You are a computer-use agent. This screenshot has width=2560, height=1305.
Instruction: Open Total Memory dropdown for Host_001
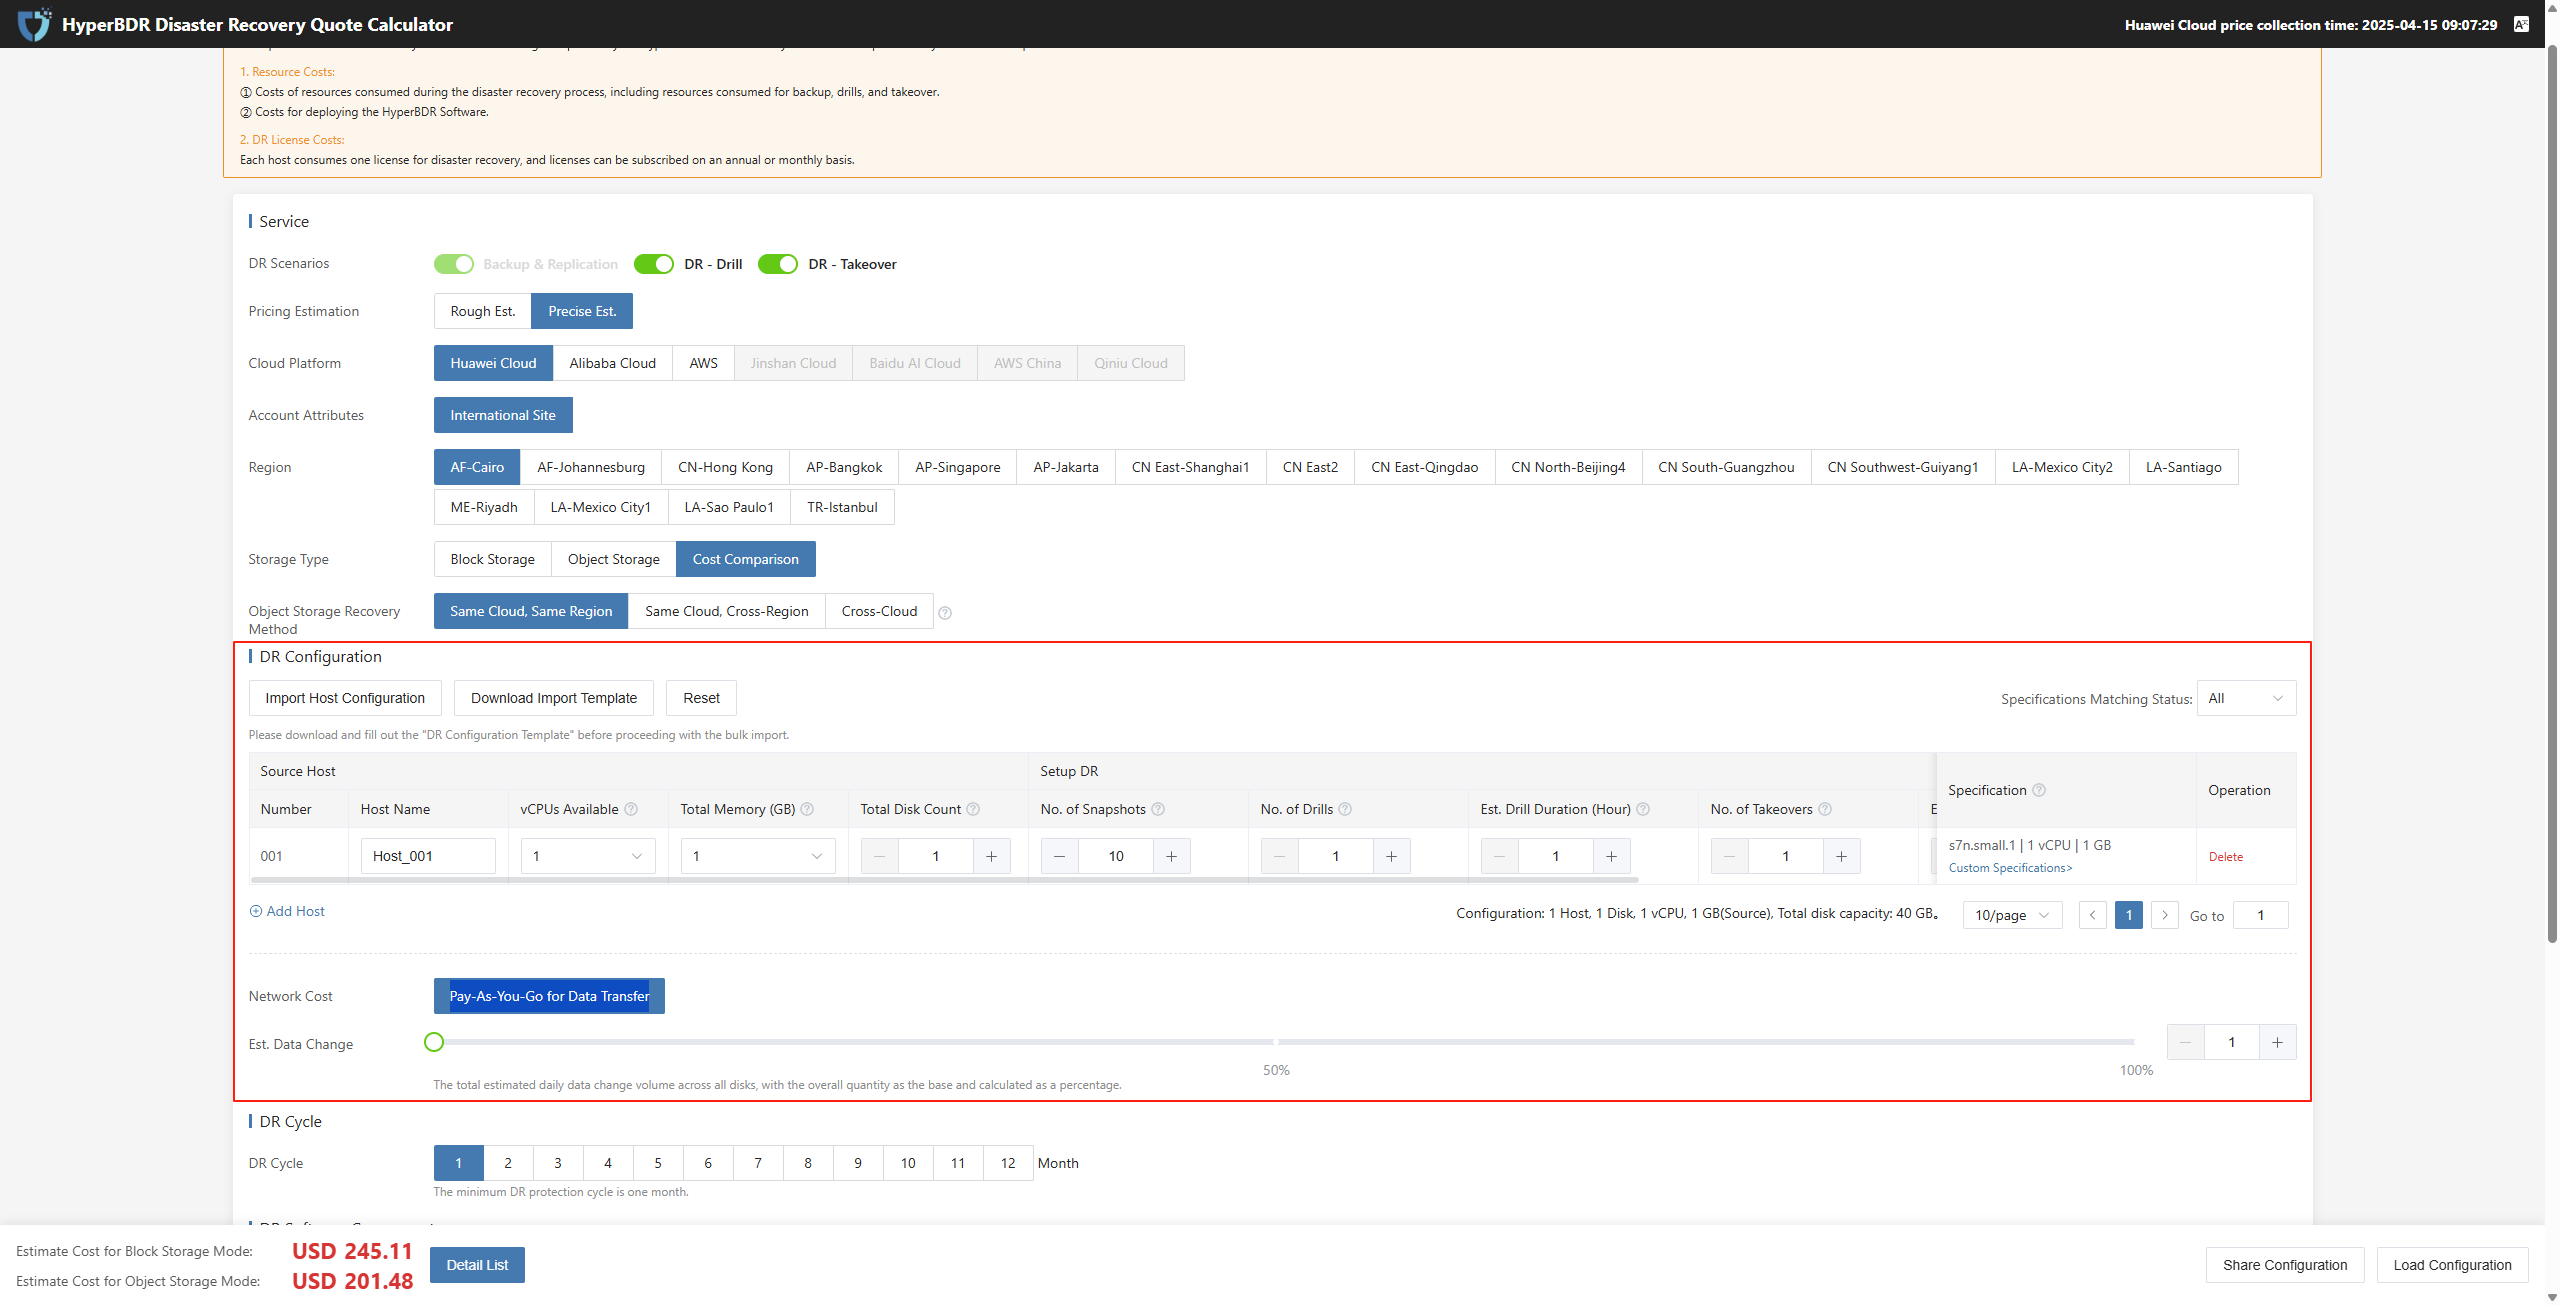pyautogui.click(x=758, y=856)
